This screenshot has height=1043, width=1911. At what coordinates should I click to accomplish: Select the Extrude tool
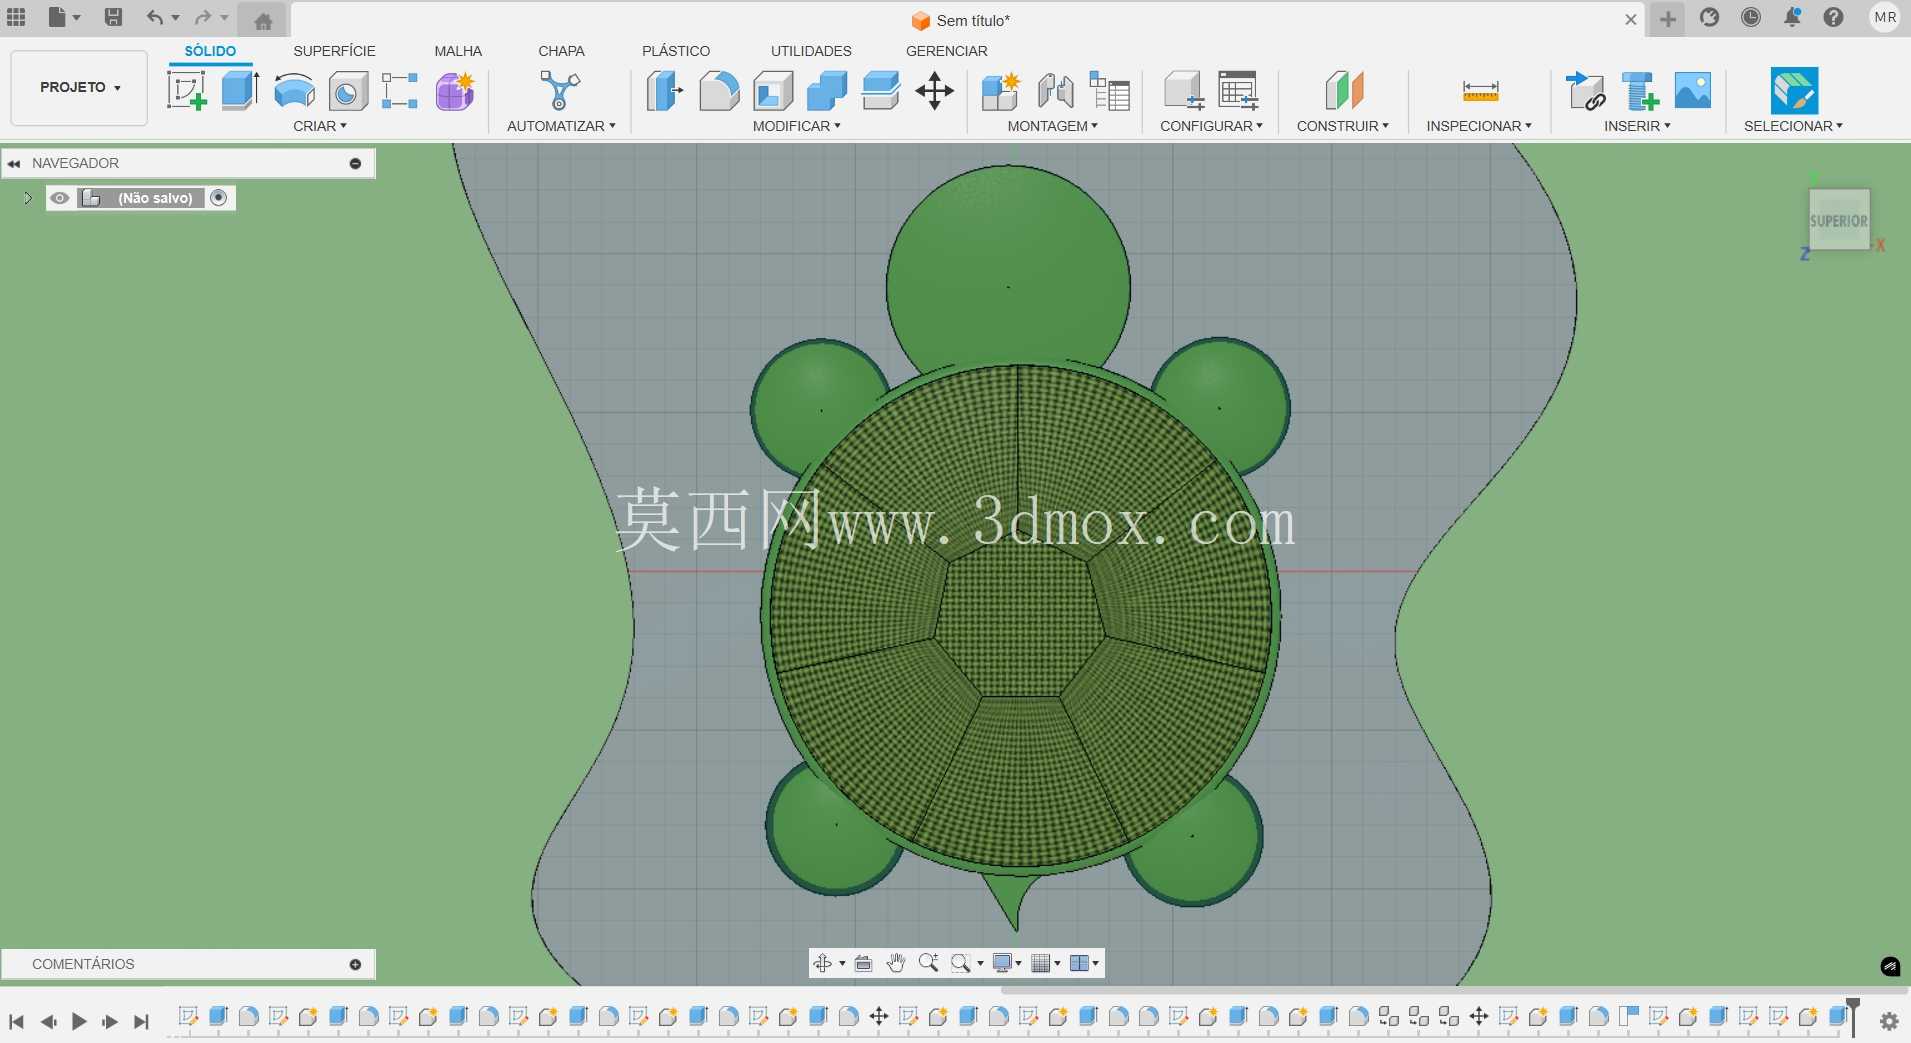[x=240, y=90]
